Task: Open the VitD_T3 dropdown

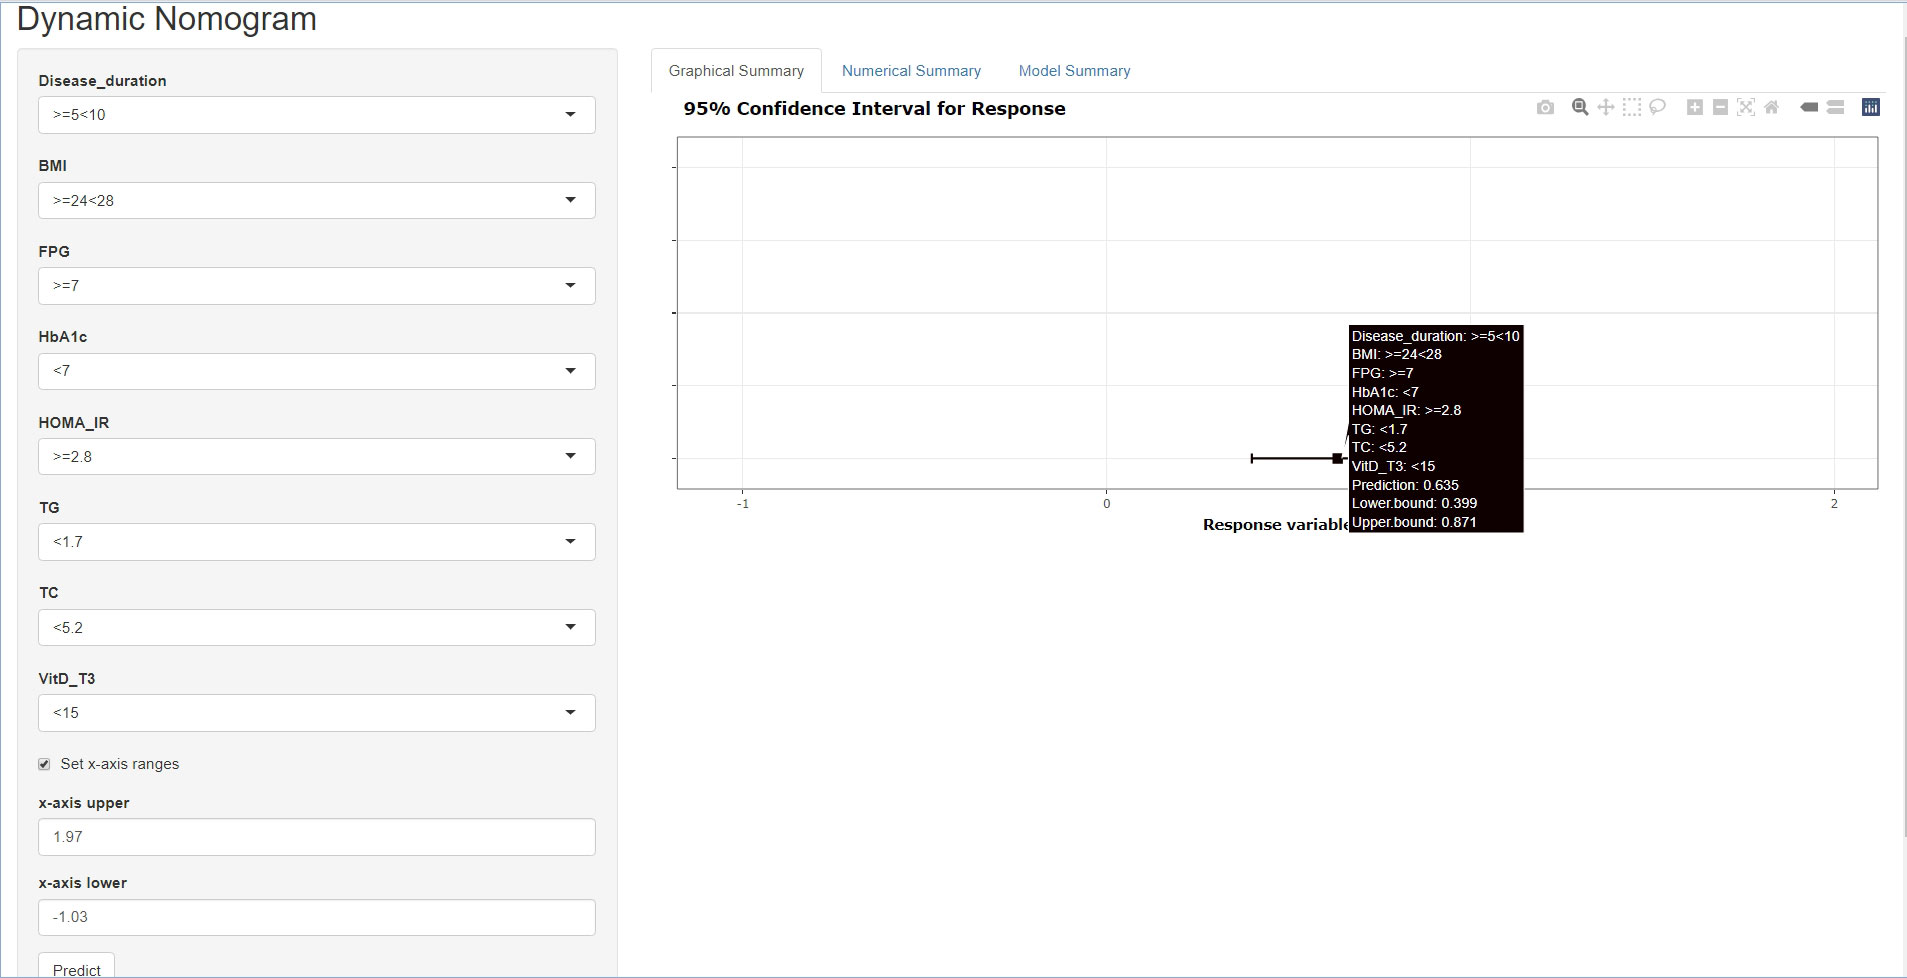Action: (x=317, y=713)
